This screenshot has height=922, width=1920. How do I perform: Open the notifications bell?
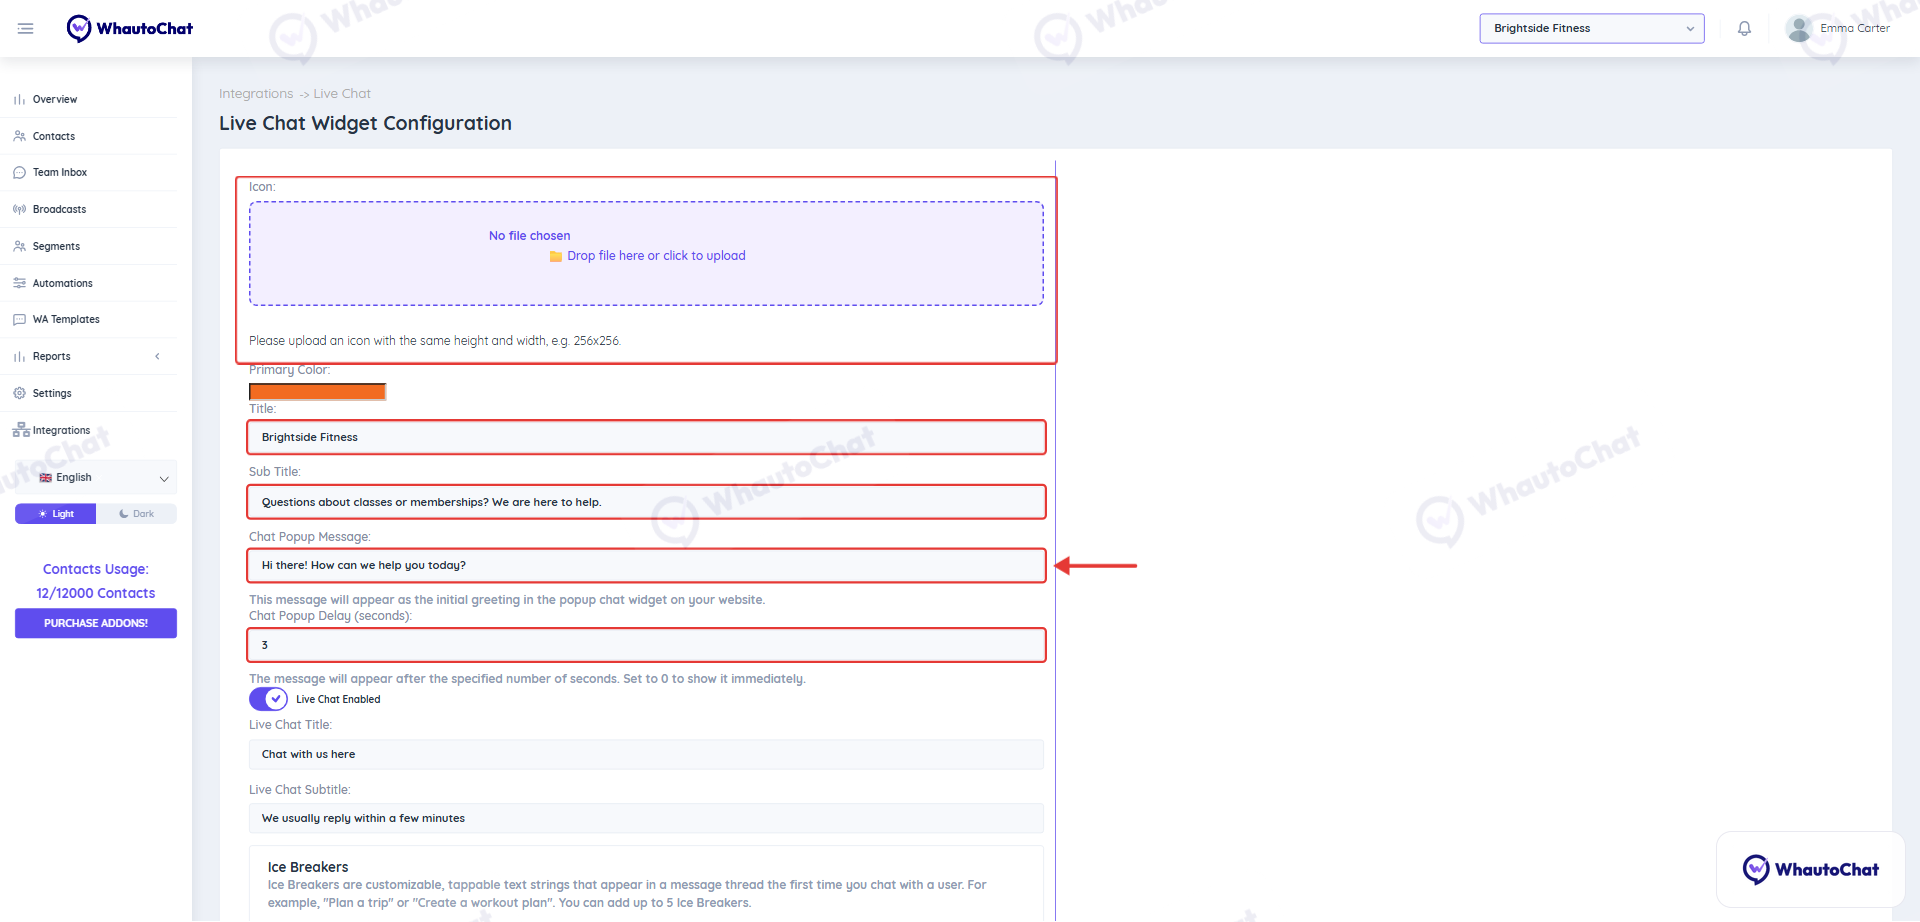pos(1744,28)
